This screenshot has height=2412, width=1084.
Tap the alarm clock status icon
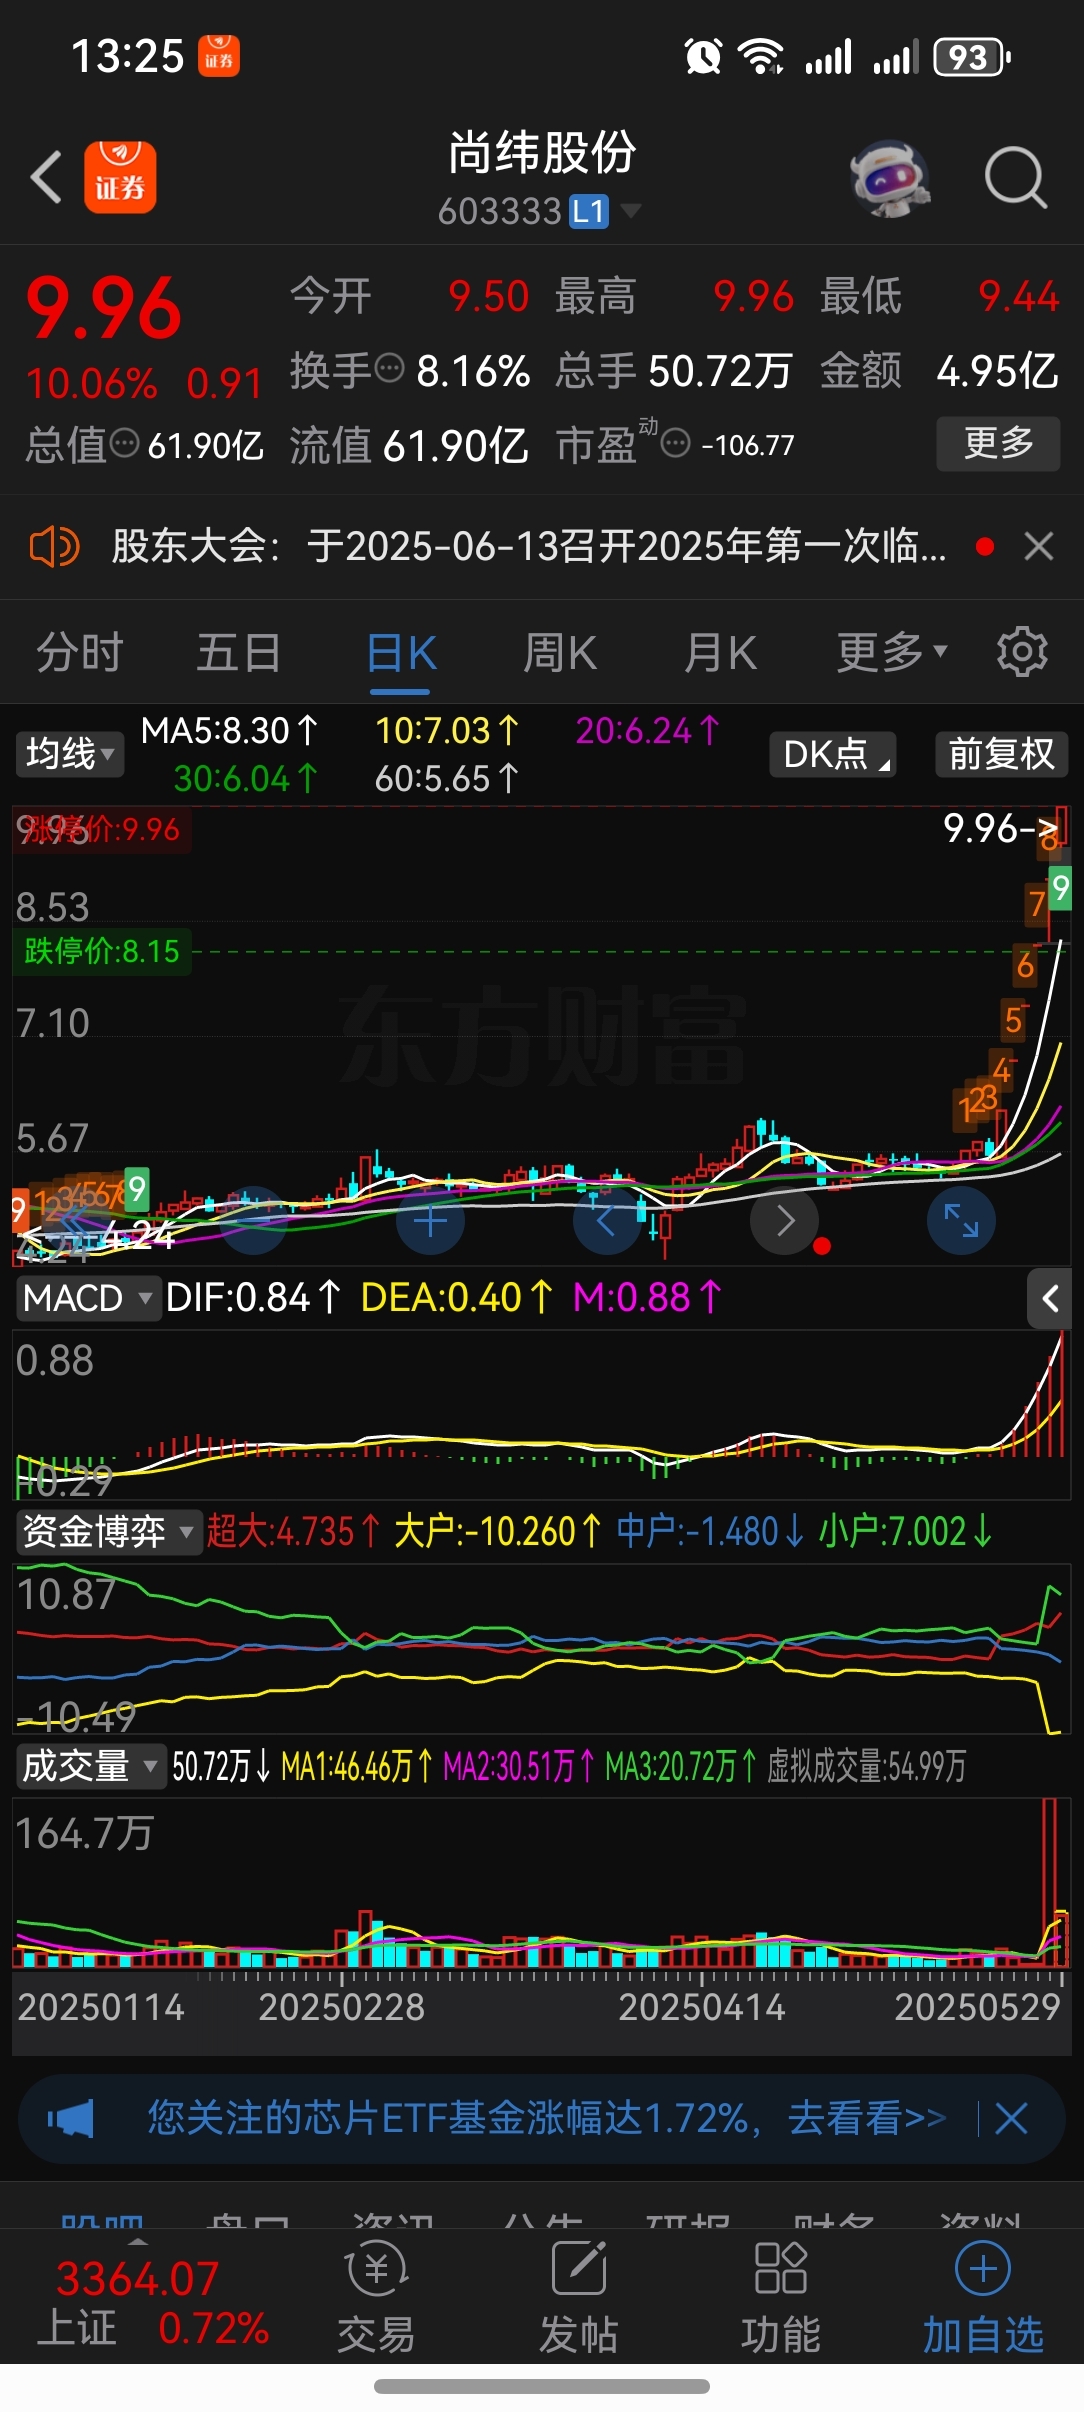pyautogui.click(x=703, y=57)
